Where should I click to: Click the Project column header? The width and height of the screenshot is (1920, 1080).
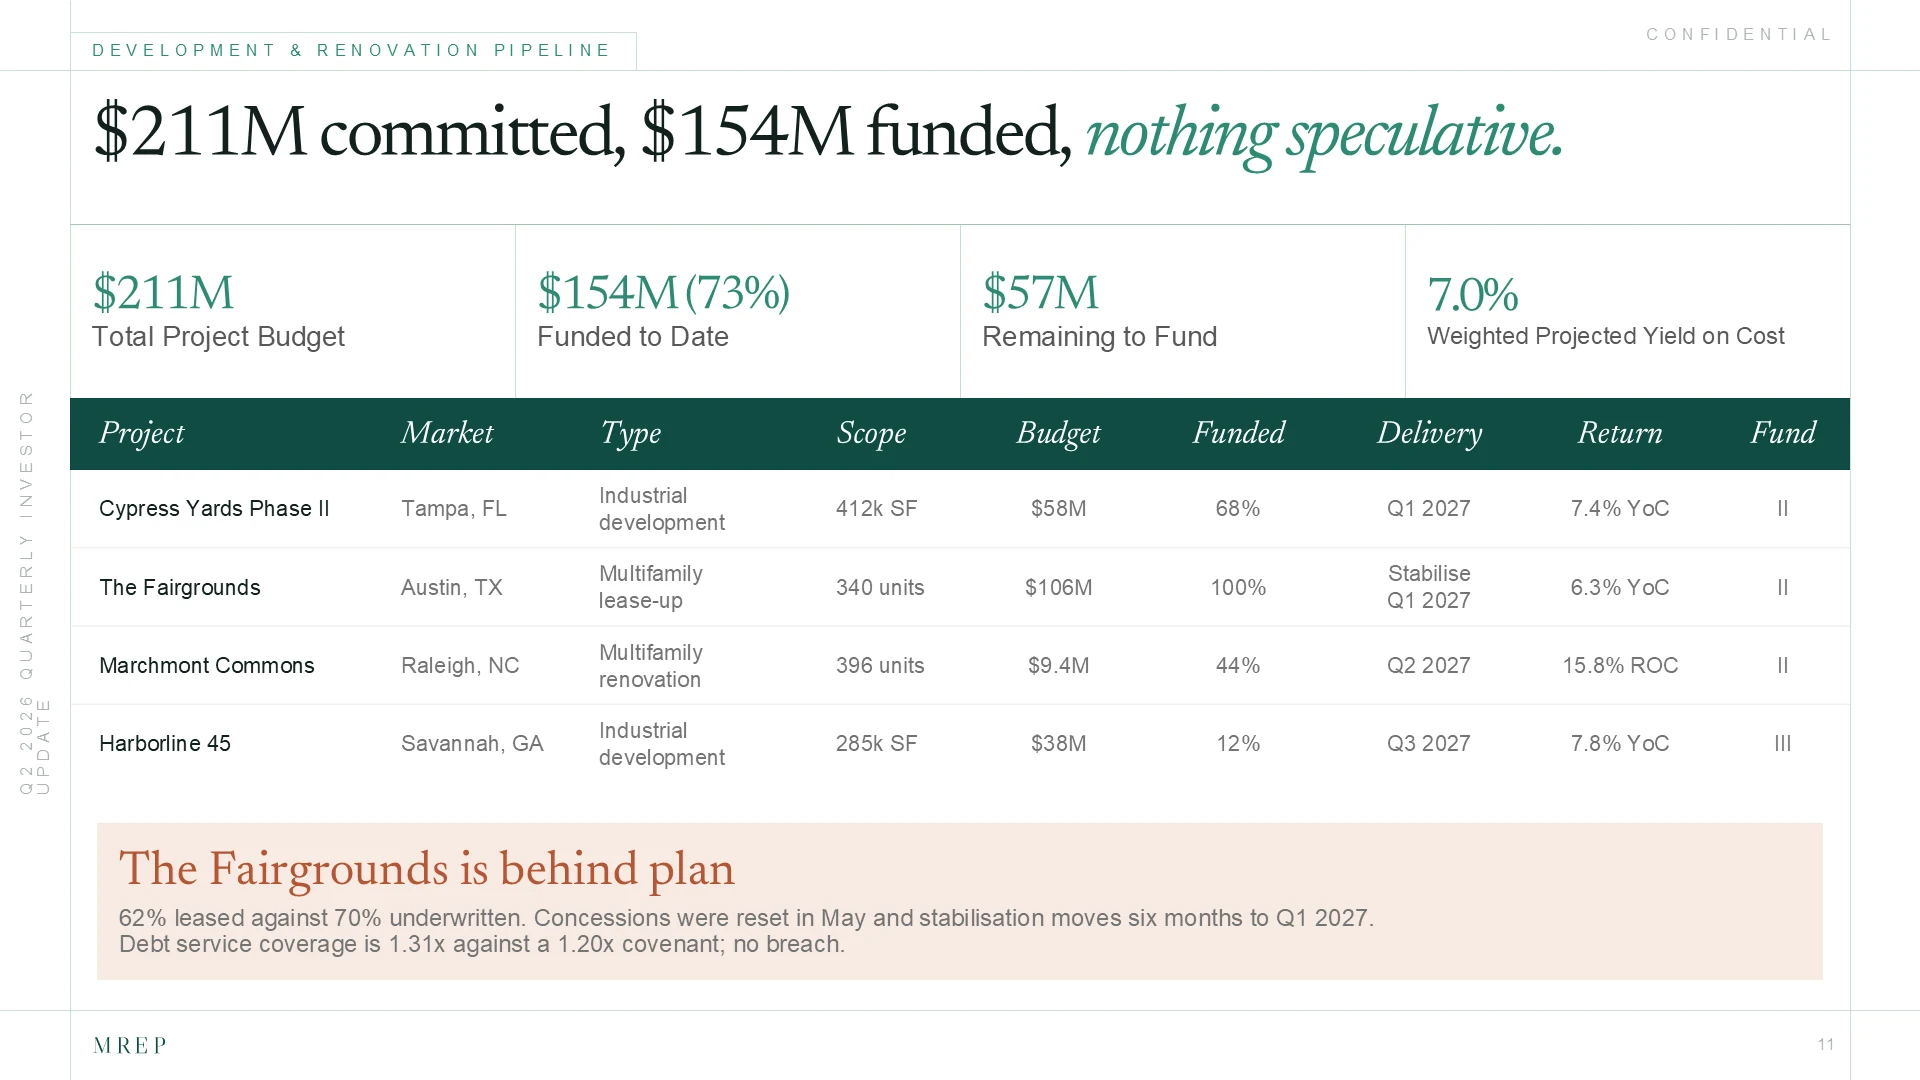coord(141,433)
